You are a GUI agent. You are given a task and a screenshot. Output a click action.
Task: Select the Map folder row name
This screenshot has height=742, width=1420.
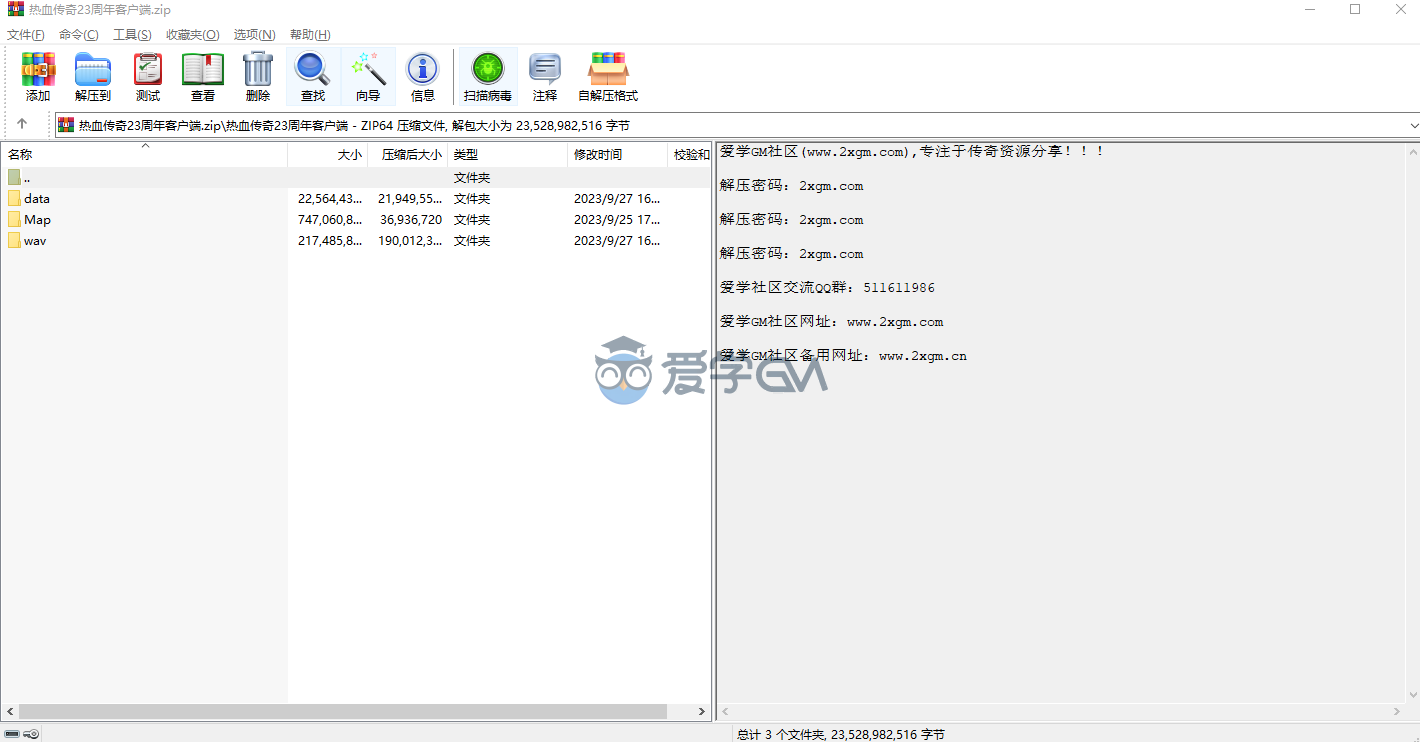37,219
